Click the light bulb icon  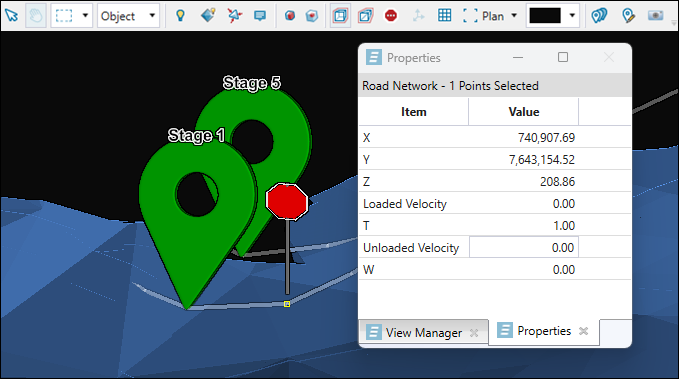tap(180, 16)
